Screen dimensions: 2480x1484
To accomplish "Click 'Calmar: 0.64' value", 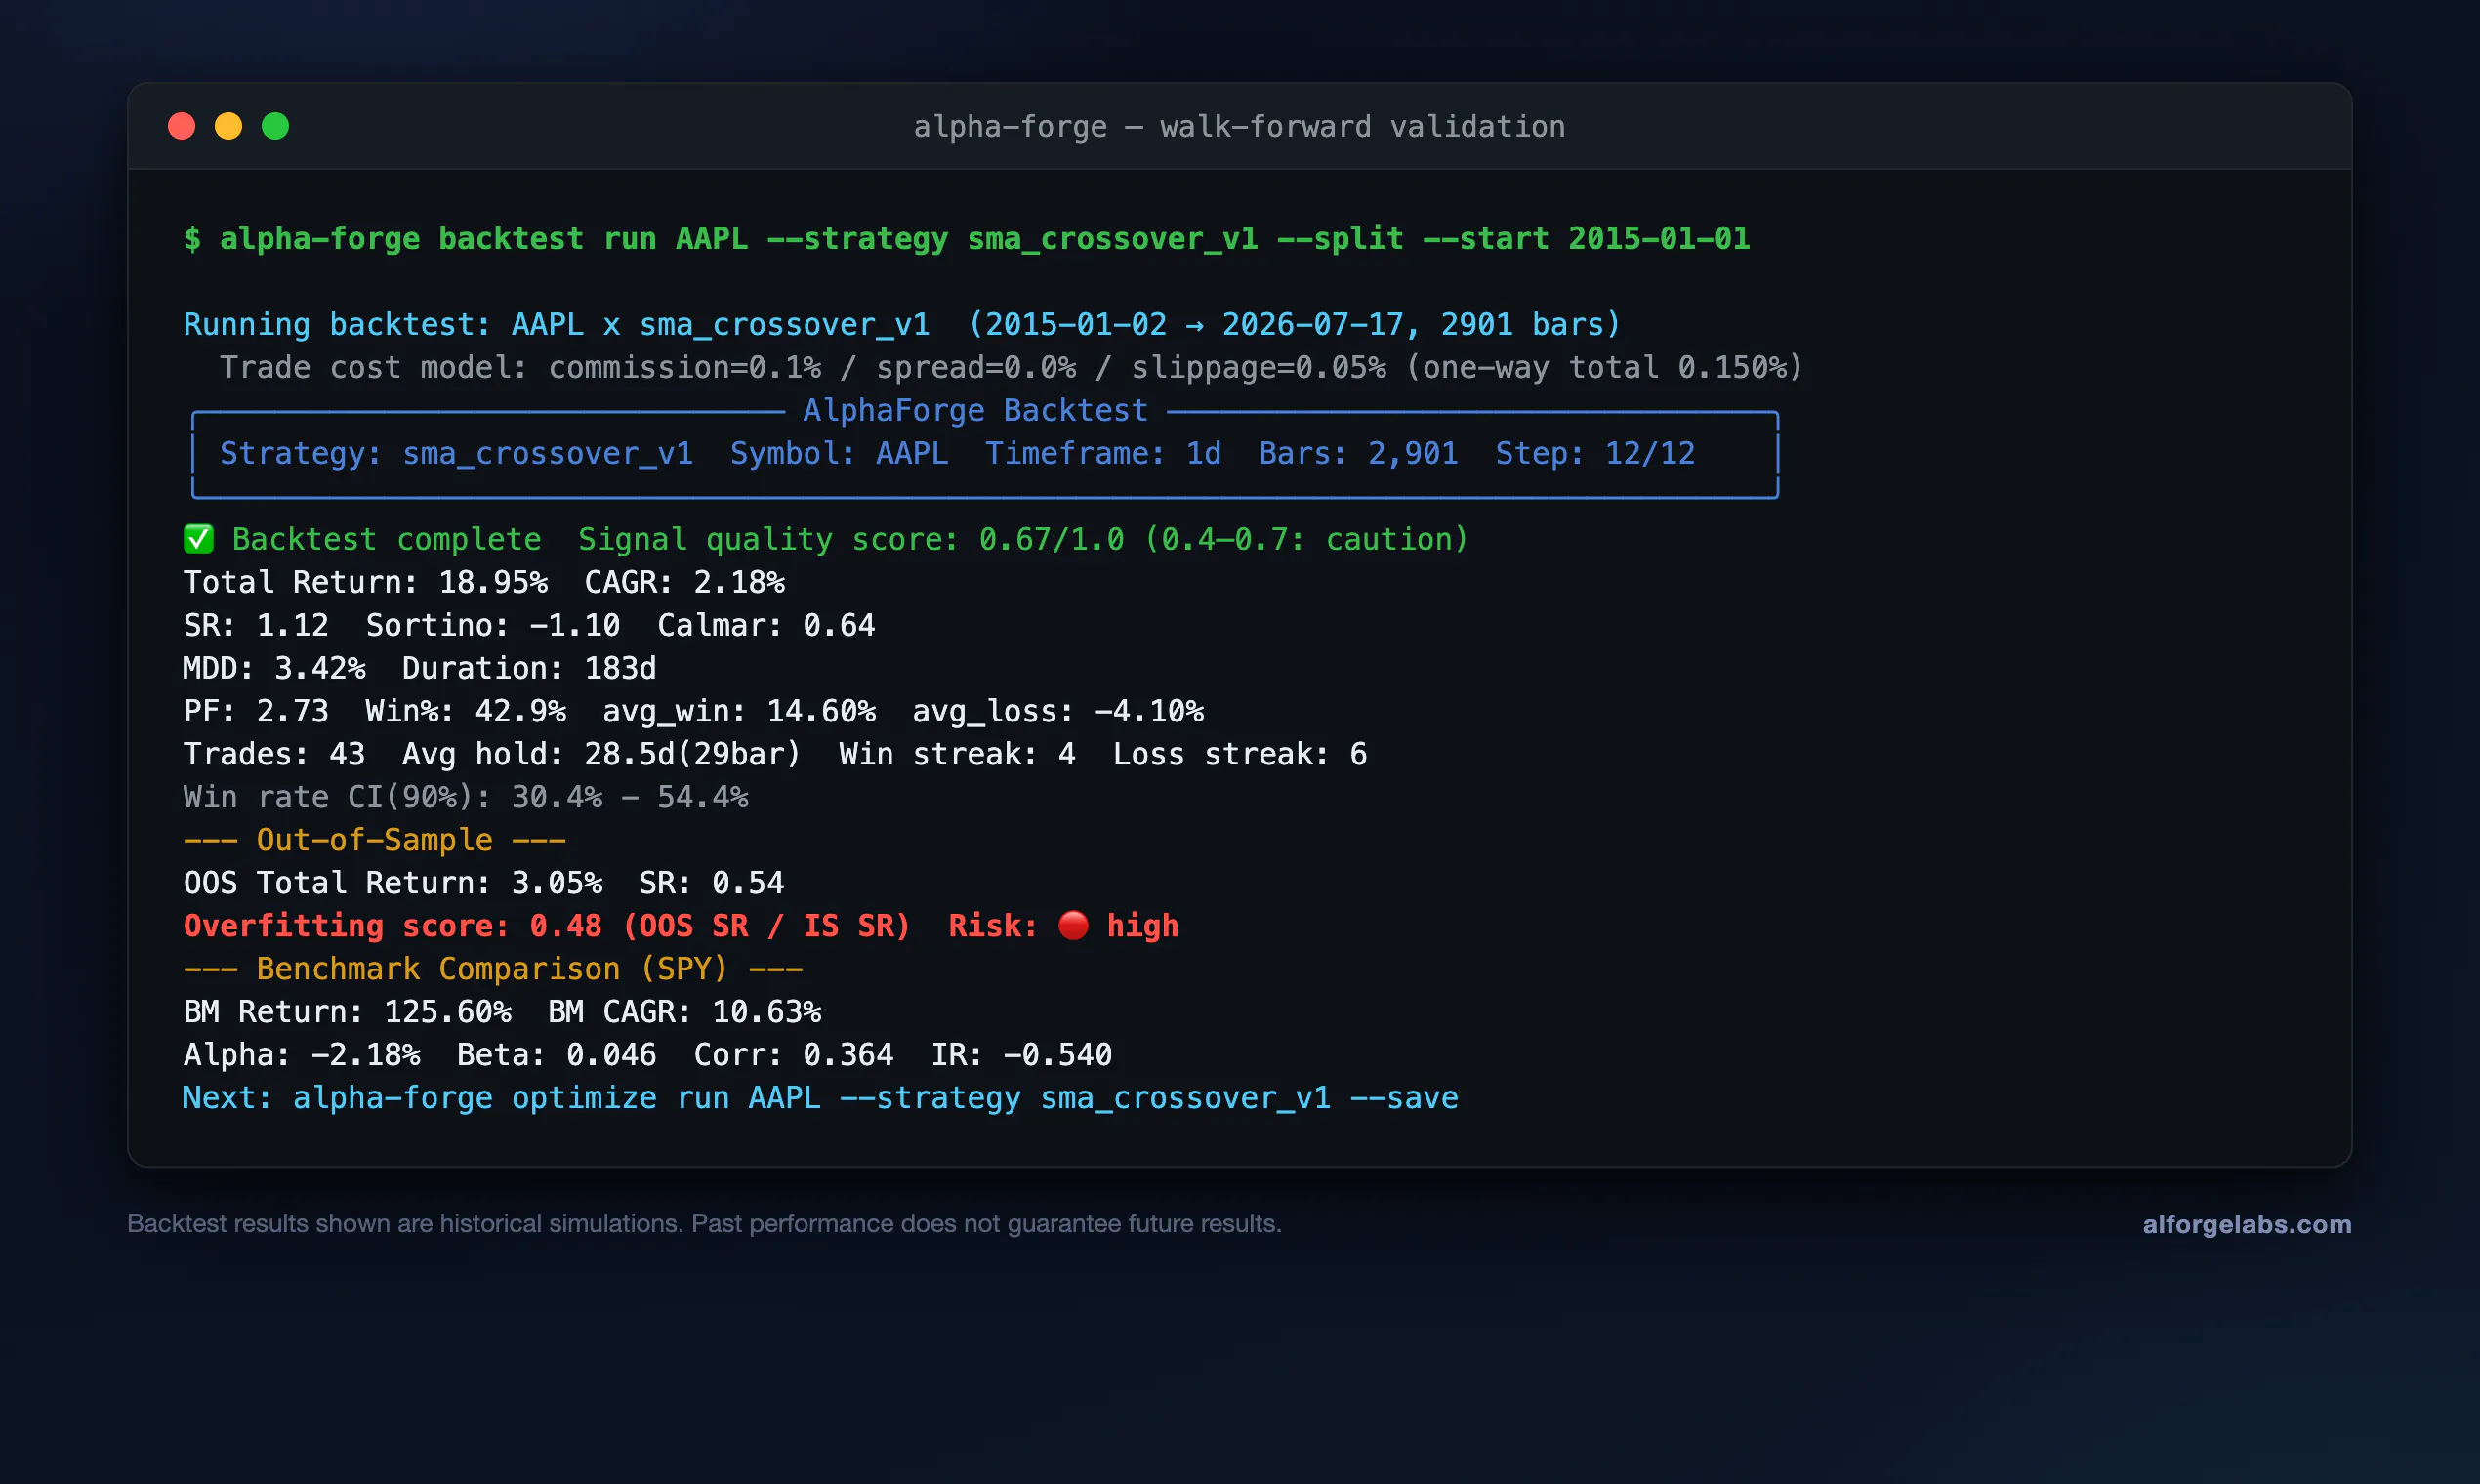I will coord(766,625).
